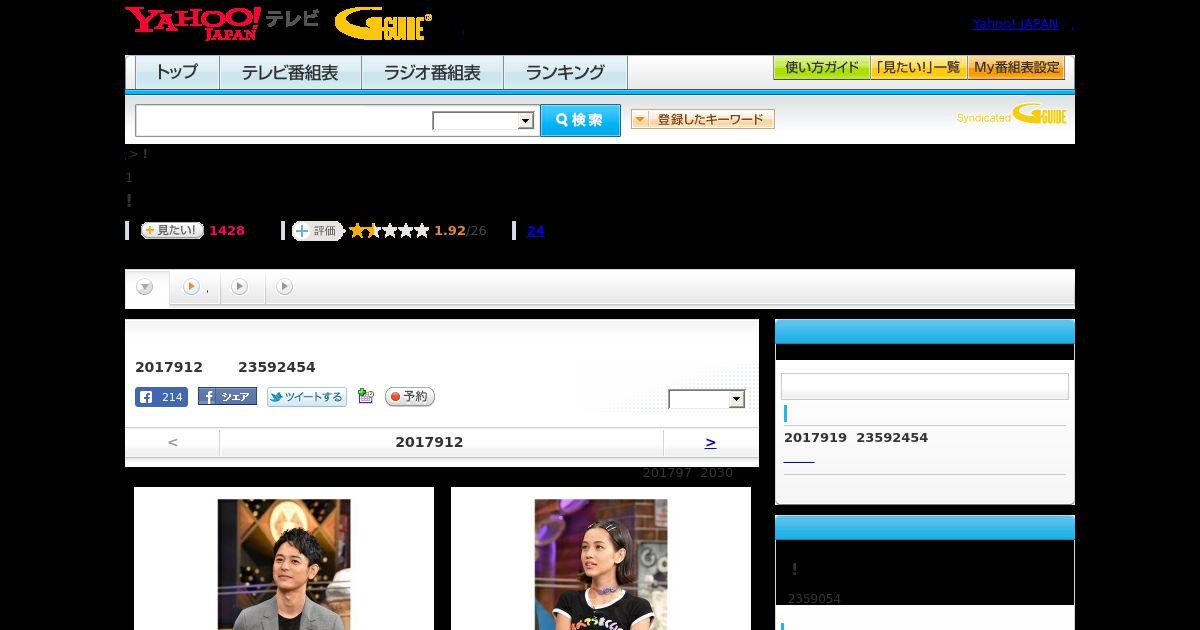The width and height of the screenshot is (1200, 630).
Task: Click the right sidebar text field
Action: [x=924, y=386]
